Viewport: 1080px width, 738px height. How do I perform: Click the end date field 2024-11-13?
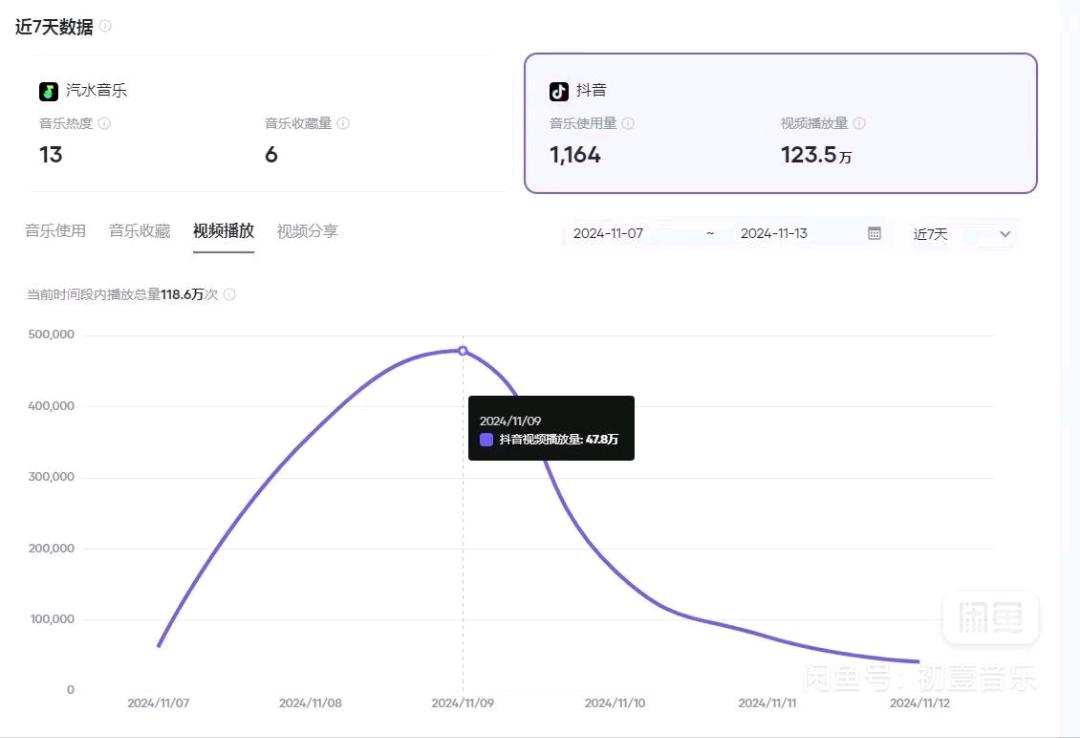(774, 234)
